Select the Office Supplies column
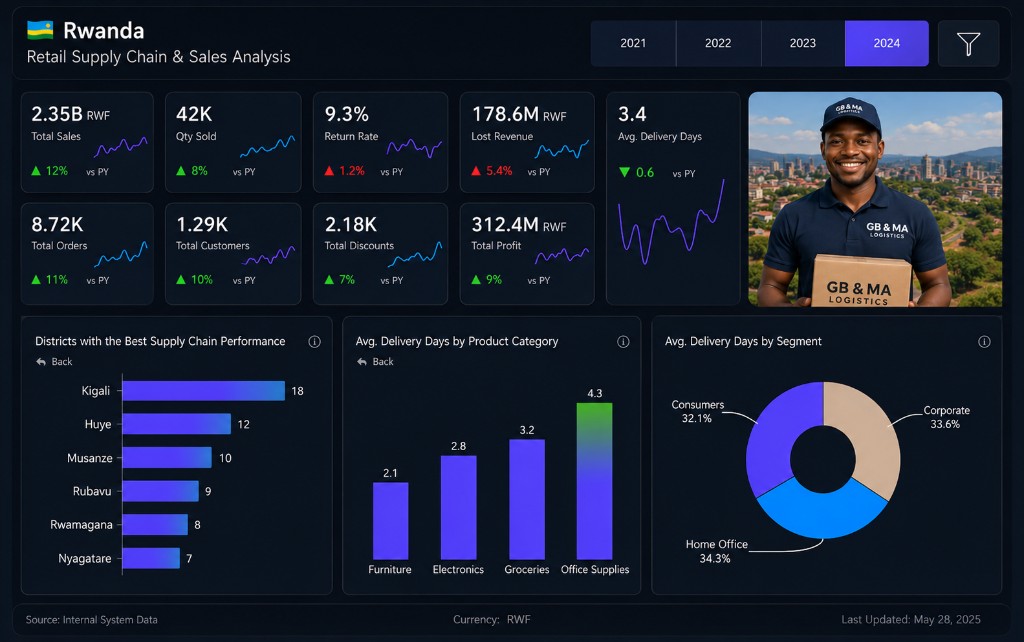1024x642 pixels. click(594, 481)
